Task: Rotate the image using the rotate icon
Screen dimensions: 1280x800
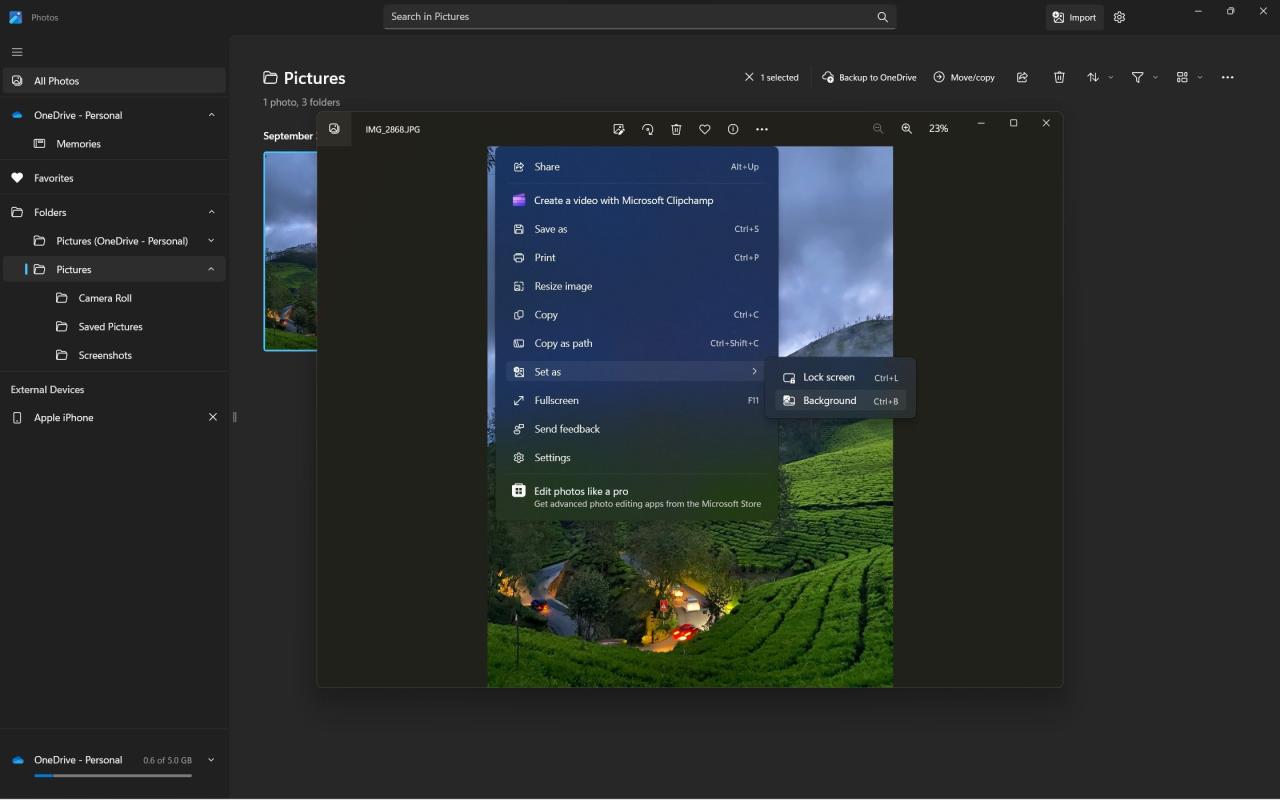Action: pos(648,129)
